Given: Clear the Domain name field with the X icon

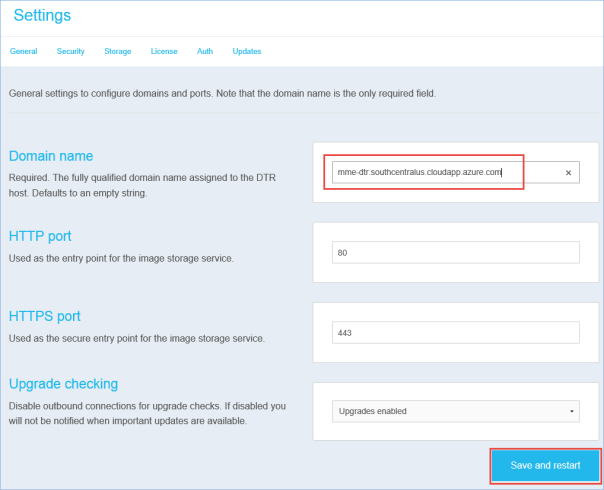Looking at the screenshot, I should [x=568, y=172].
